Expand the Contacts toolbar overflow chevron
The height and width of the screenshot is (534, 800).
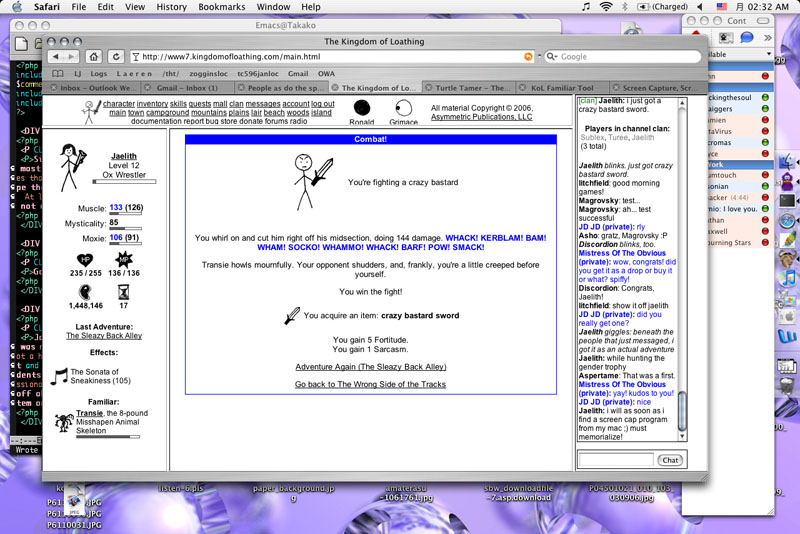[x=767, y=37]
